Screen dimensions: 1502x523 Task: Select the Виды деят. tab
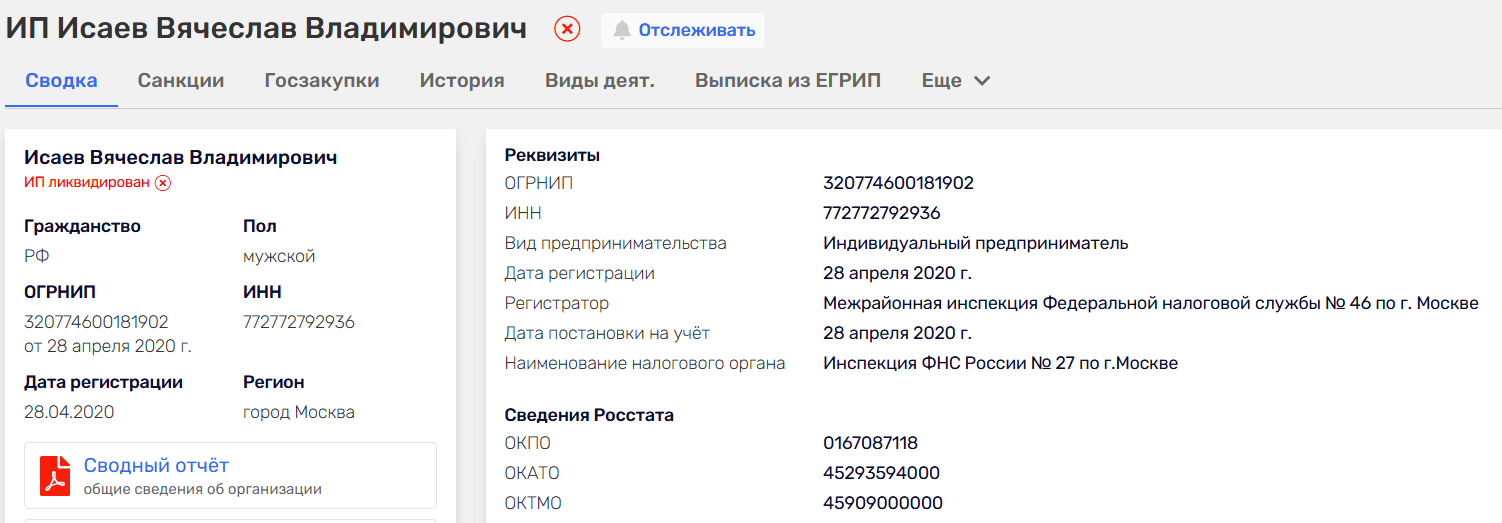pos(600,81)
